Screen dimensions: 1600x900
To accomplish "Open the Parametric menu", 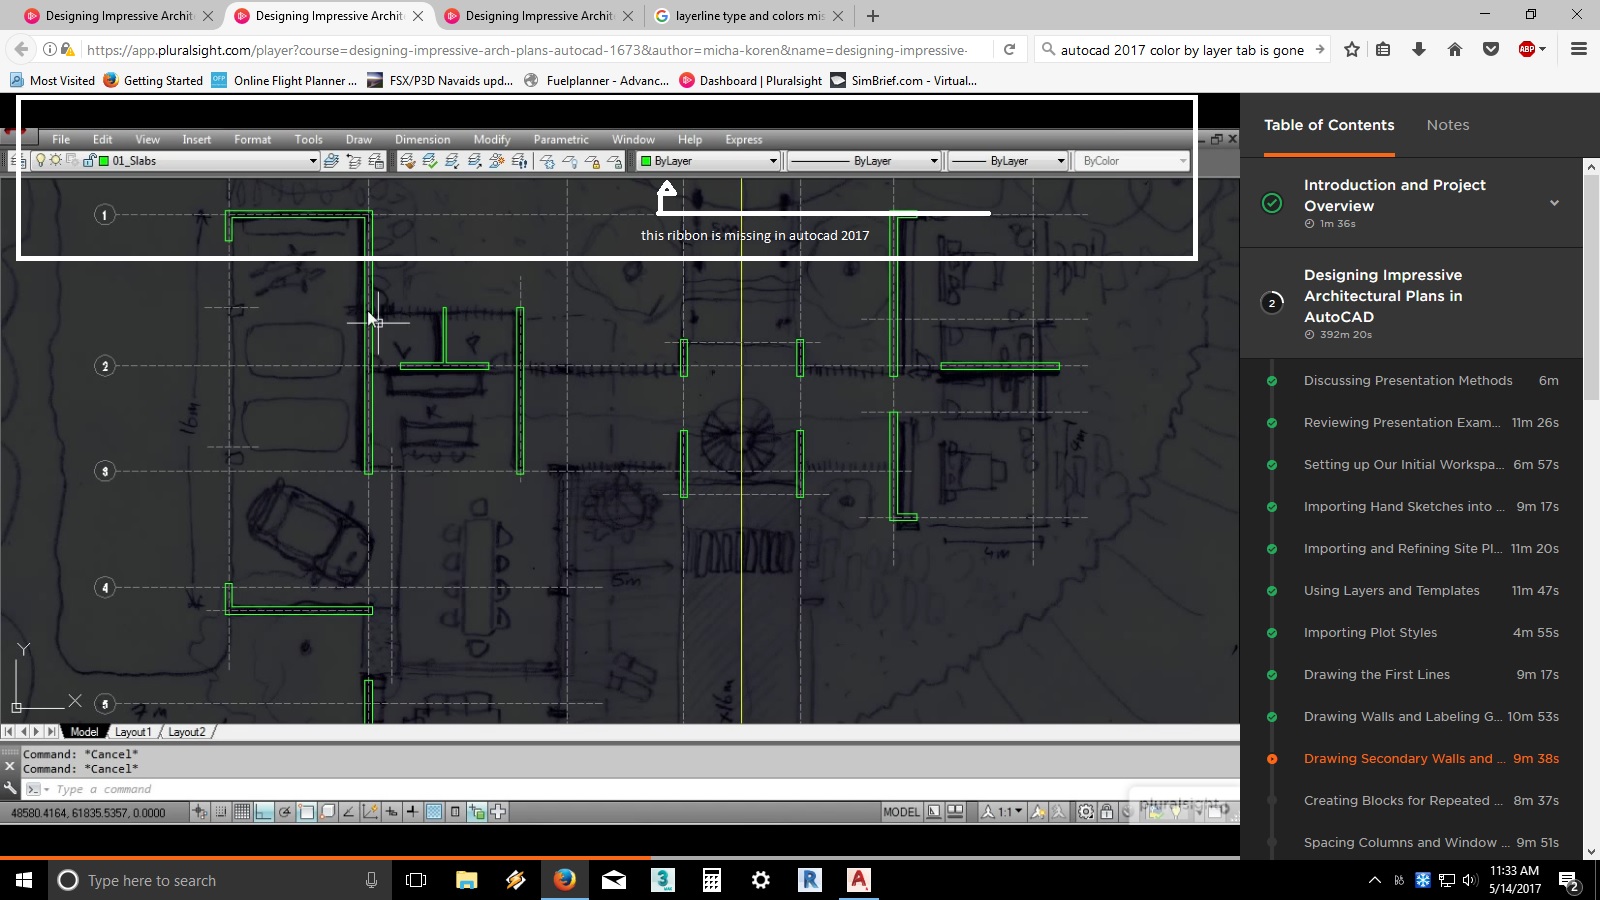I will [561, 139].
